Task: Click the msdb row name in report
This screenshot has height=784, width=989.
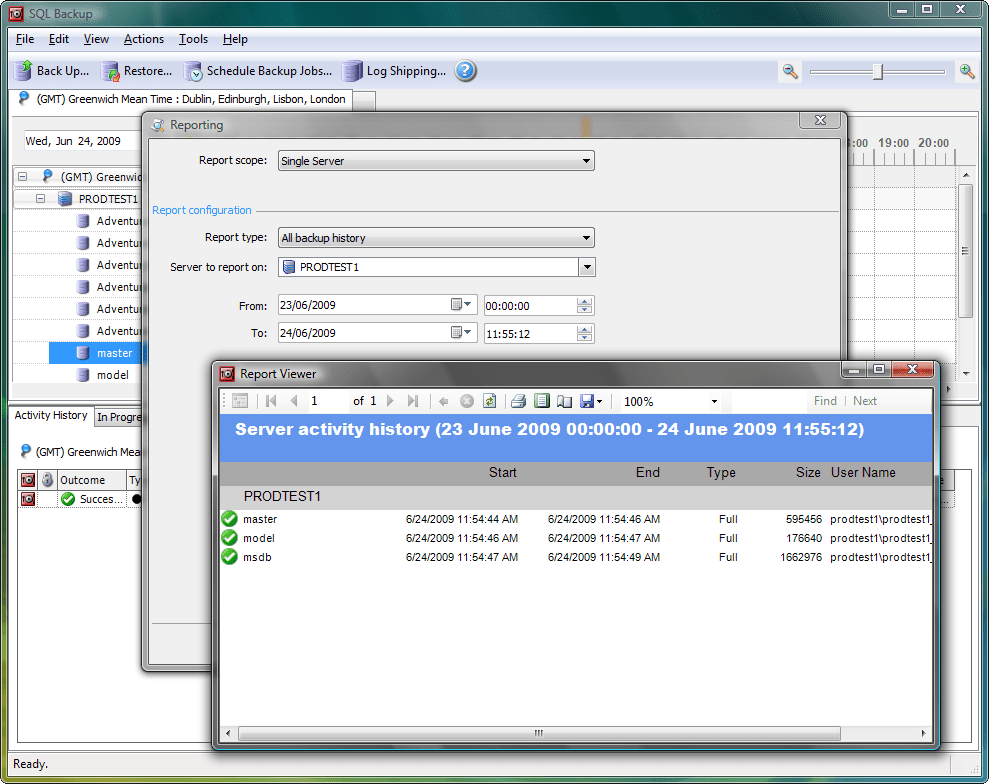Action: coord(257,557)
